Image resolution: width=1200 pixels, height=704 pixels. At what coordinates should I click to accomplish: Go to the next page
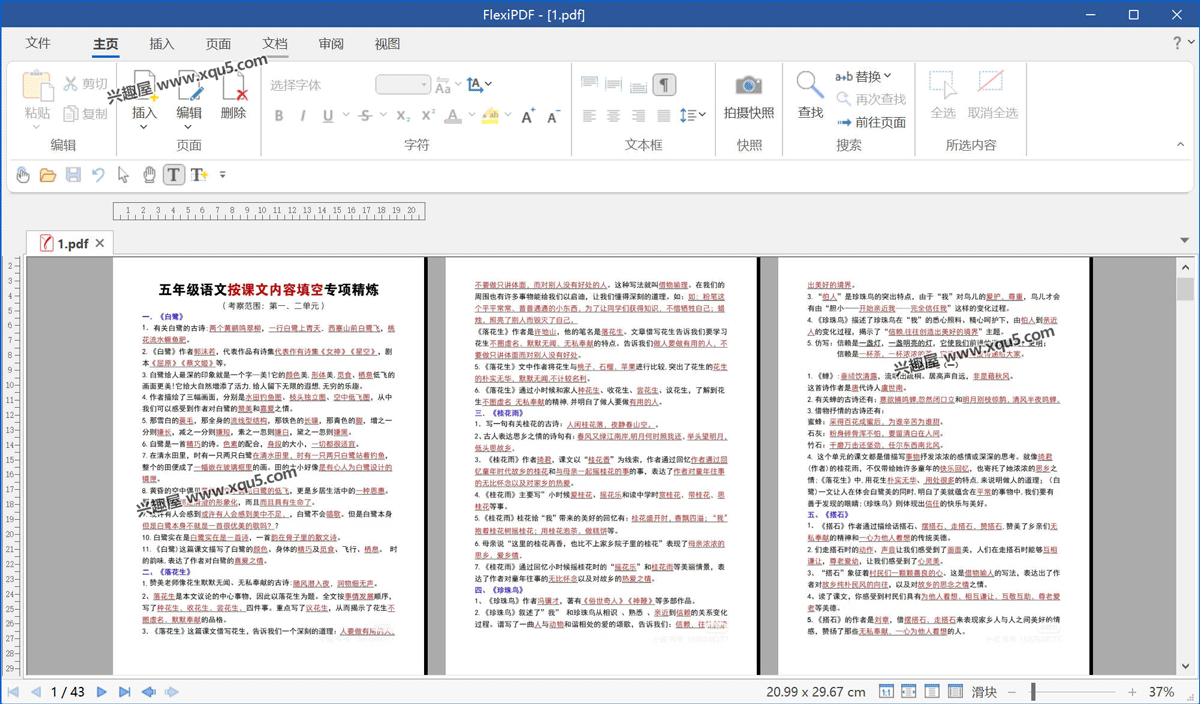[102, 692]
